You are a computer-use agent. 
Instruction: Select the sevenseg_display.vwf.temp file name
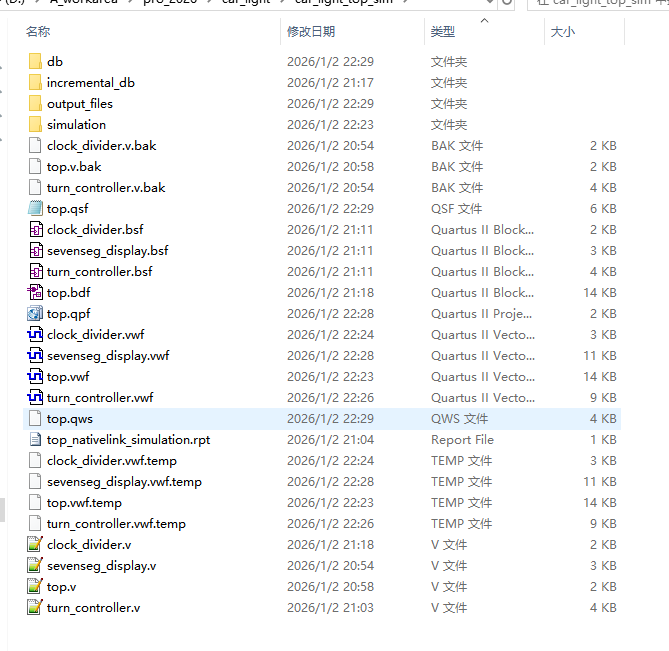[x=124, y=482]
